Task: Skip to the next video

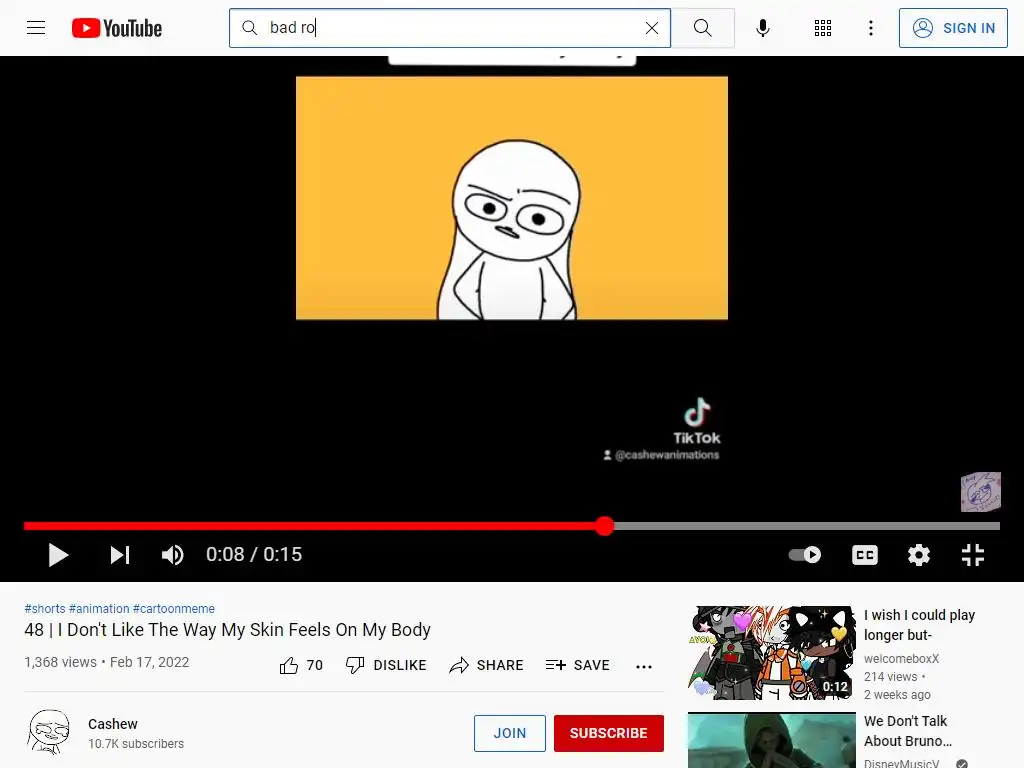Action: tap(120, 555)
